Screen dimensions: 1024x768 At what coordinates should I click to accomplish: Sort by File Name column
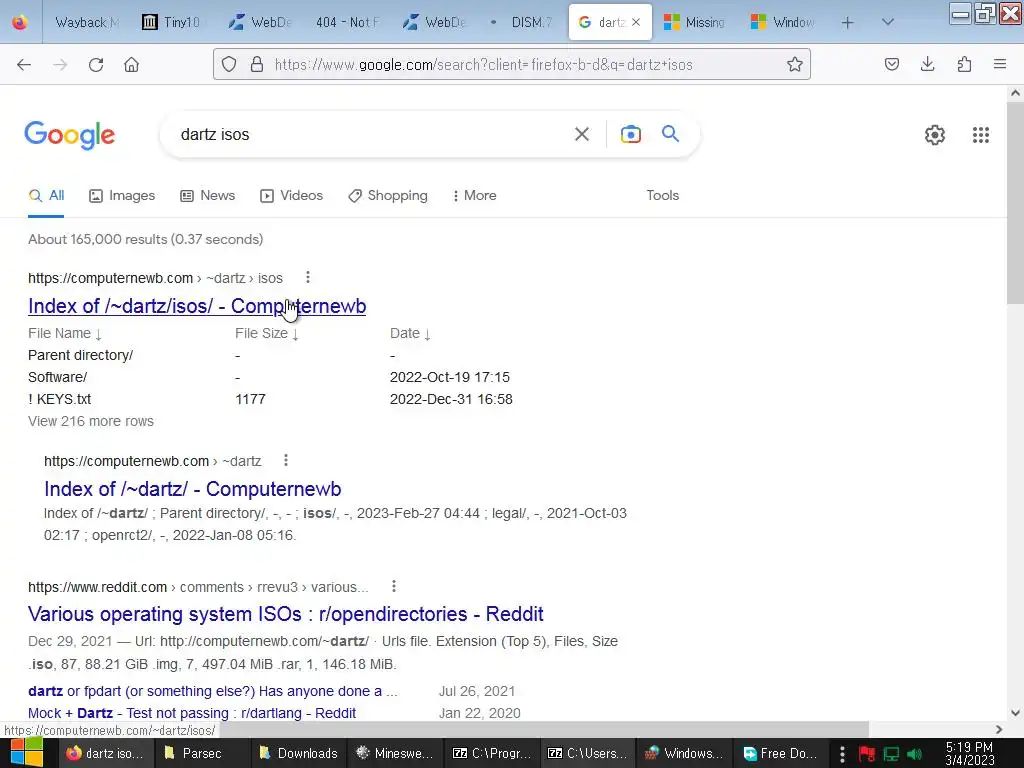tap(65, 333)
